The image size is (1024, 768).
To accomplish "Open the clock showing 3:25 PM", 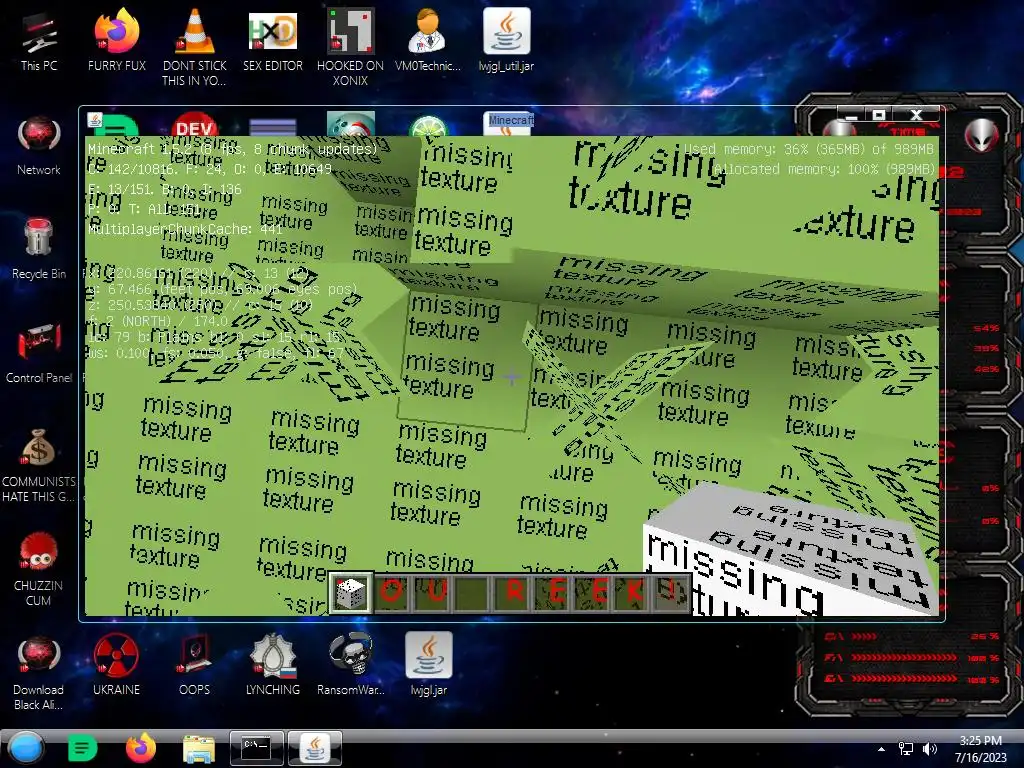I will (x=980, y=749).
